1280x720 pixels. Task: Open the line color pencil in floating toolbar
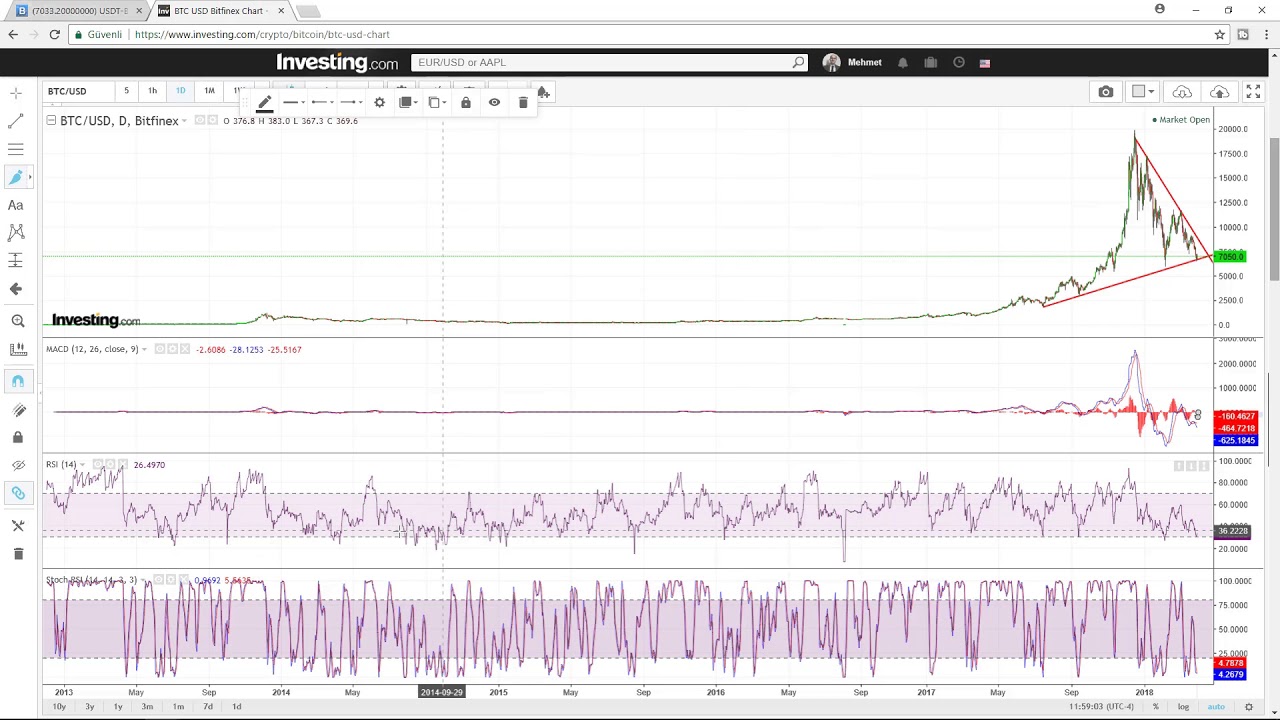264,103
